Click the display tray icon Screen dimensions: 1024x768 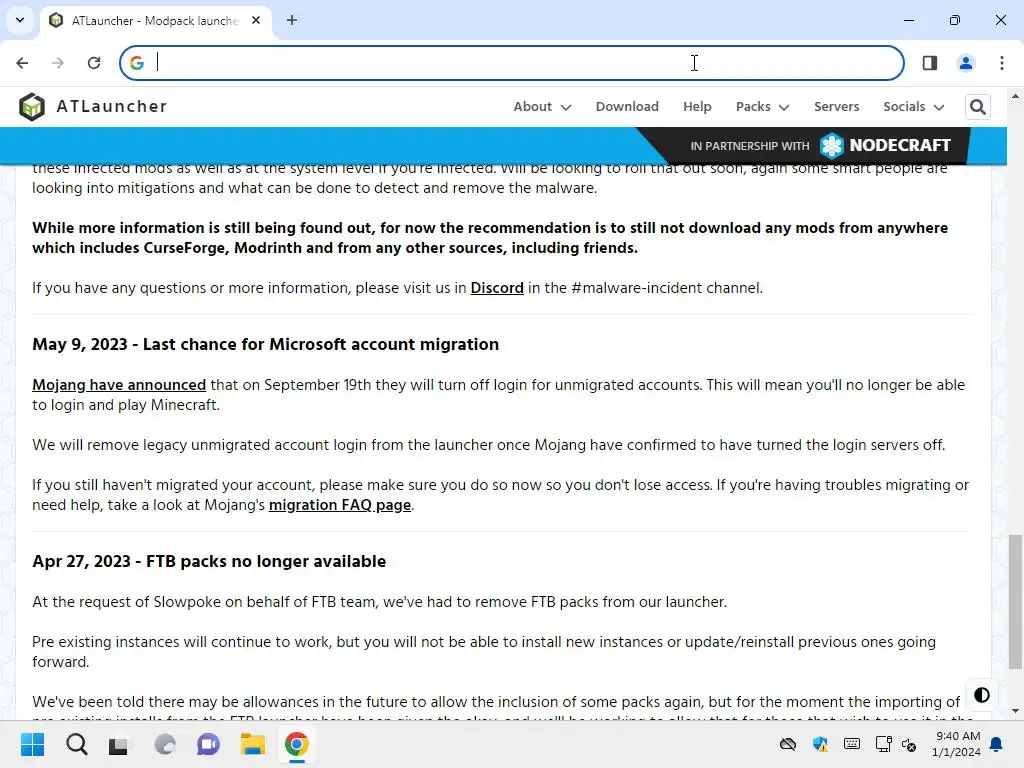tap(884, 744)
